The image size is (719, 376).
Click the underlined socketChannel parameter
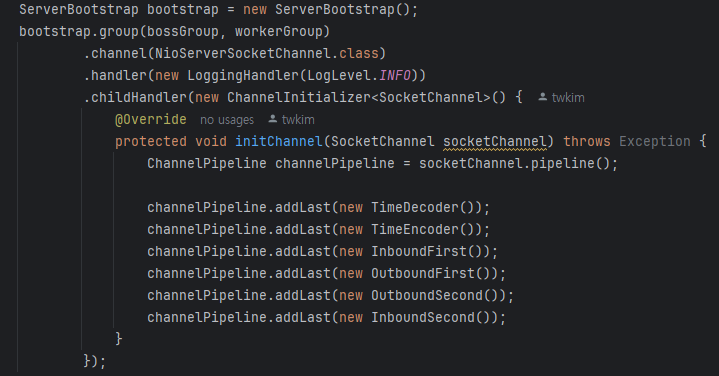click(495, 142)
